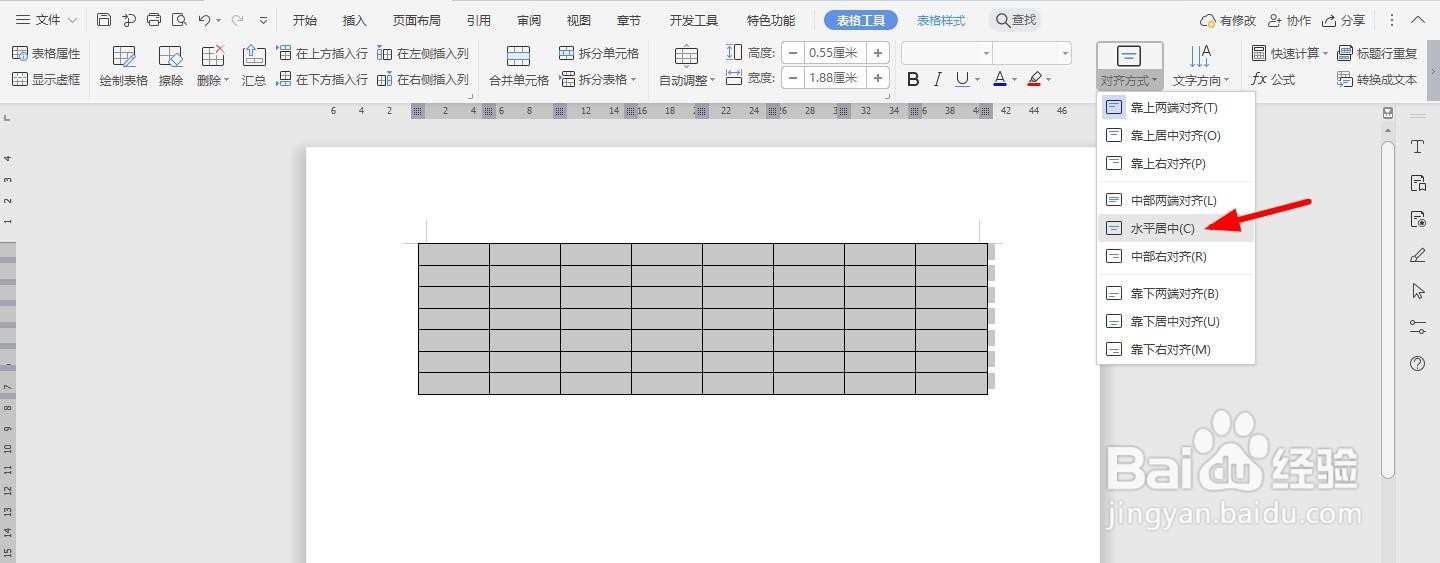Increase column width with plus button
This screenshot has width=1440, height=563.
[878, 78]
